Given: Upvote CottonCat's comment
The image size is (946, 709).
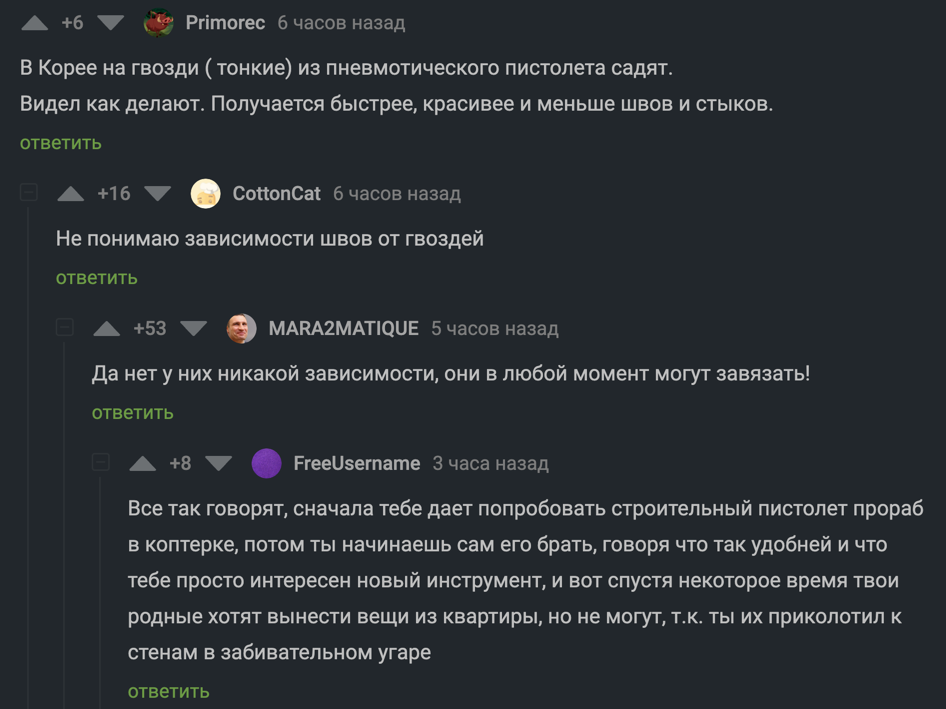Looking at the screenshot, I should [x=71, y=194].
